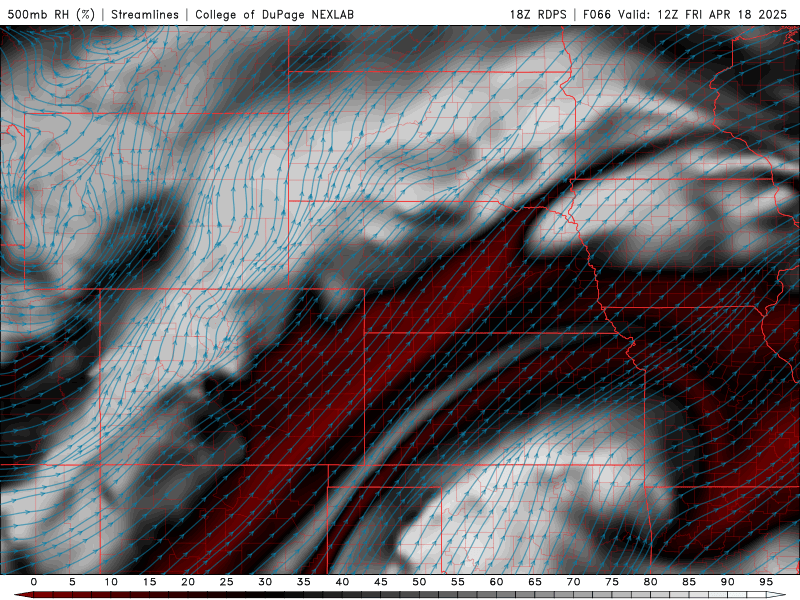Image resolution: width=800 pixels, height=600 pixels.
Task: Click the '18Z RDPS' model run label
Action: (x=538, y=14)
